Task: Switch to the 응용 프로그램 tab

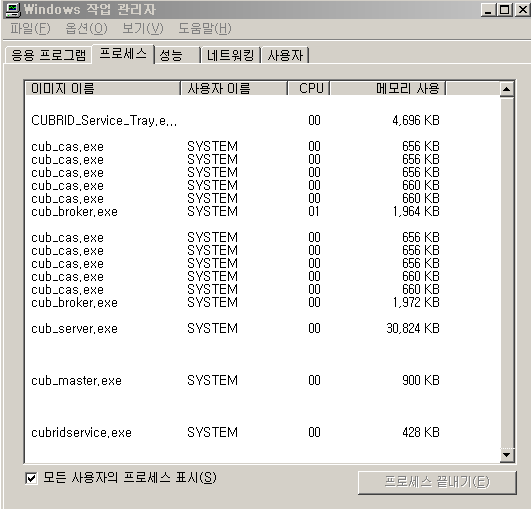Action: [x=48, y=55]
